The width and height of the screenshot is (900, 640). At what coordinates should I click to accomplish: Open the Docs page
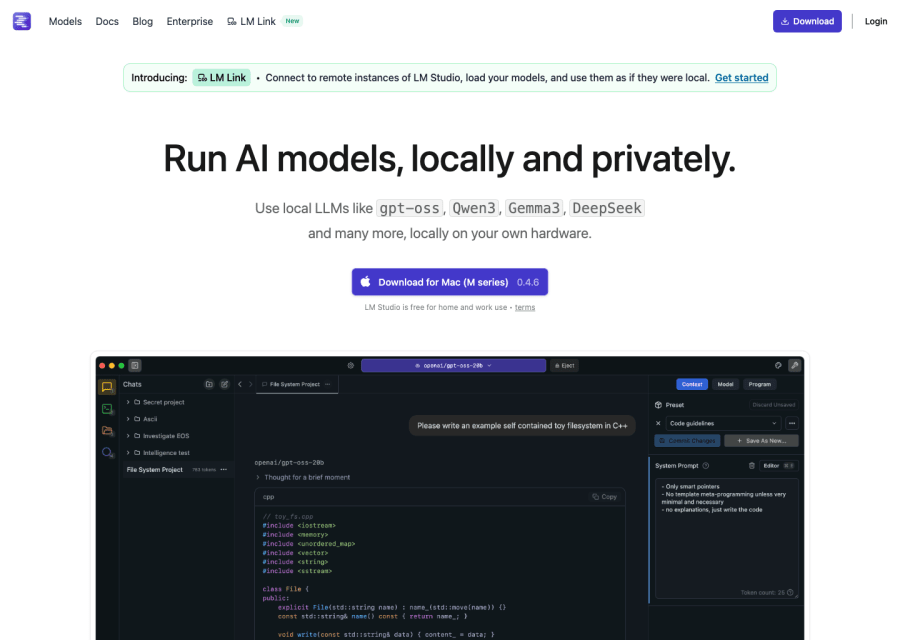click(x=107, y=21)
